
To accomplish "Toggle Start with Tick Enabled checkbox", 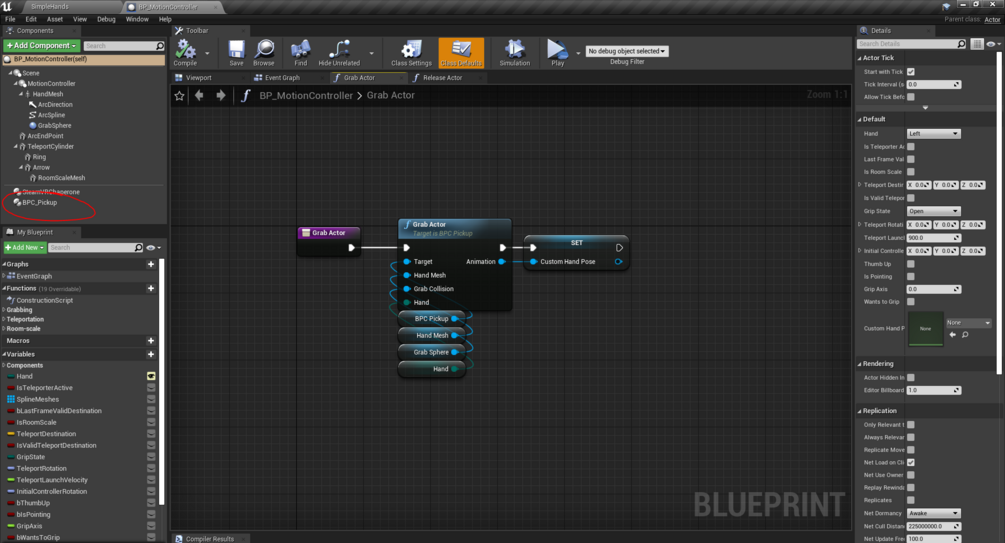I will pyautogui.click(x=911, y=72).
